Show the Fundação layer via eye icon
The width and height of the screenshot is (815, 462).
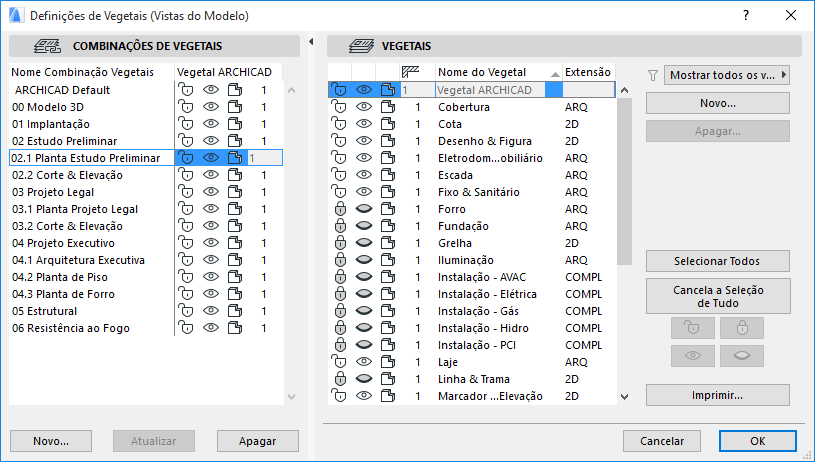(x=364, y=226)
